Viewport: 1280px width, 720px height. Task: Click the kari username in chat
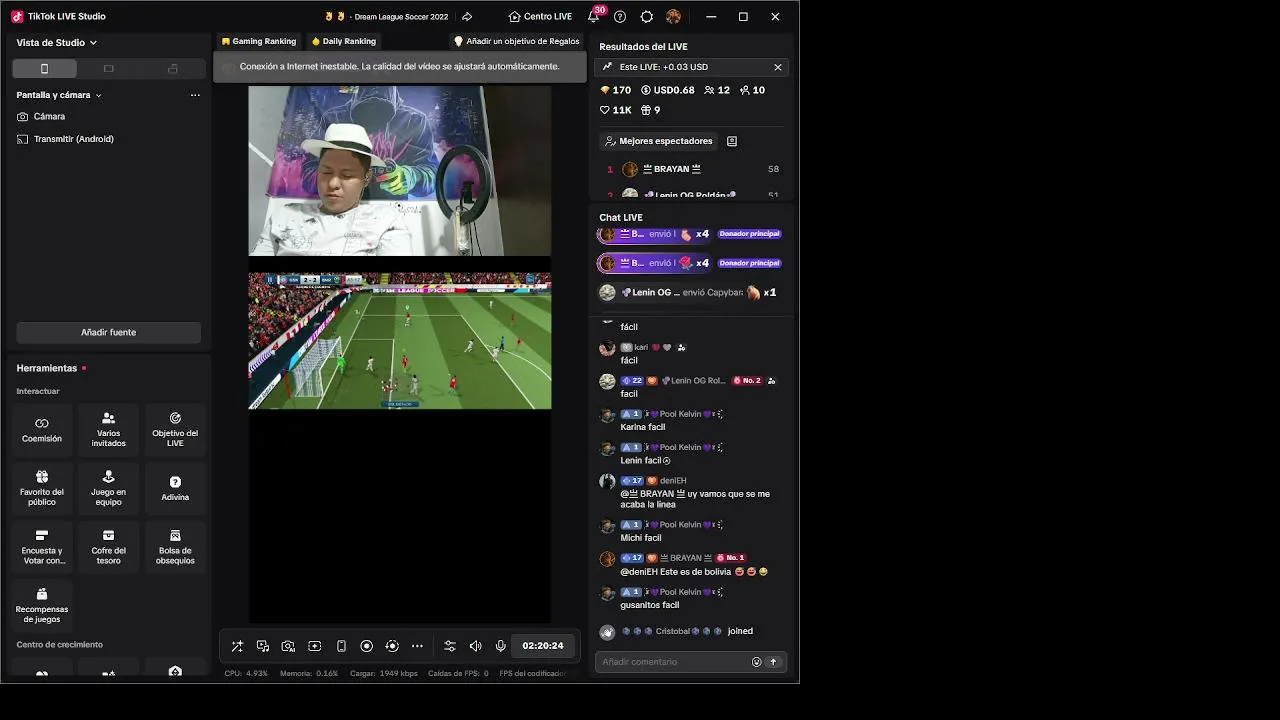641,348
